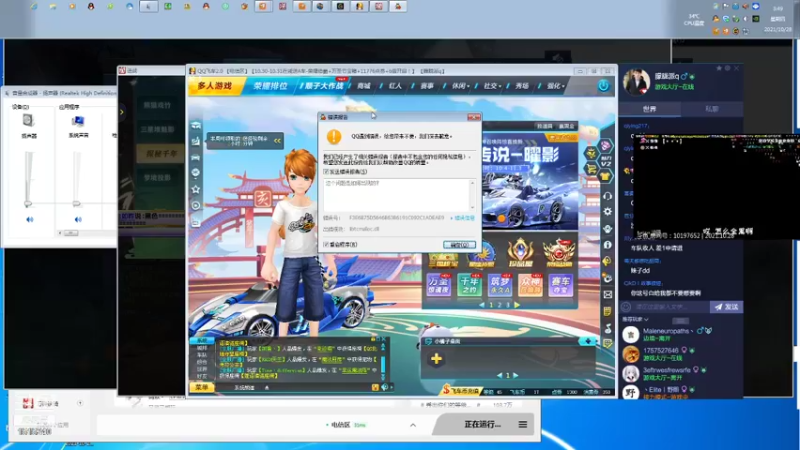Screen dimensions: 800x450
Task: Open the 赛车夺宝 event tile
Action: click(561, 285)
